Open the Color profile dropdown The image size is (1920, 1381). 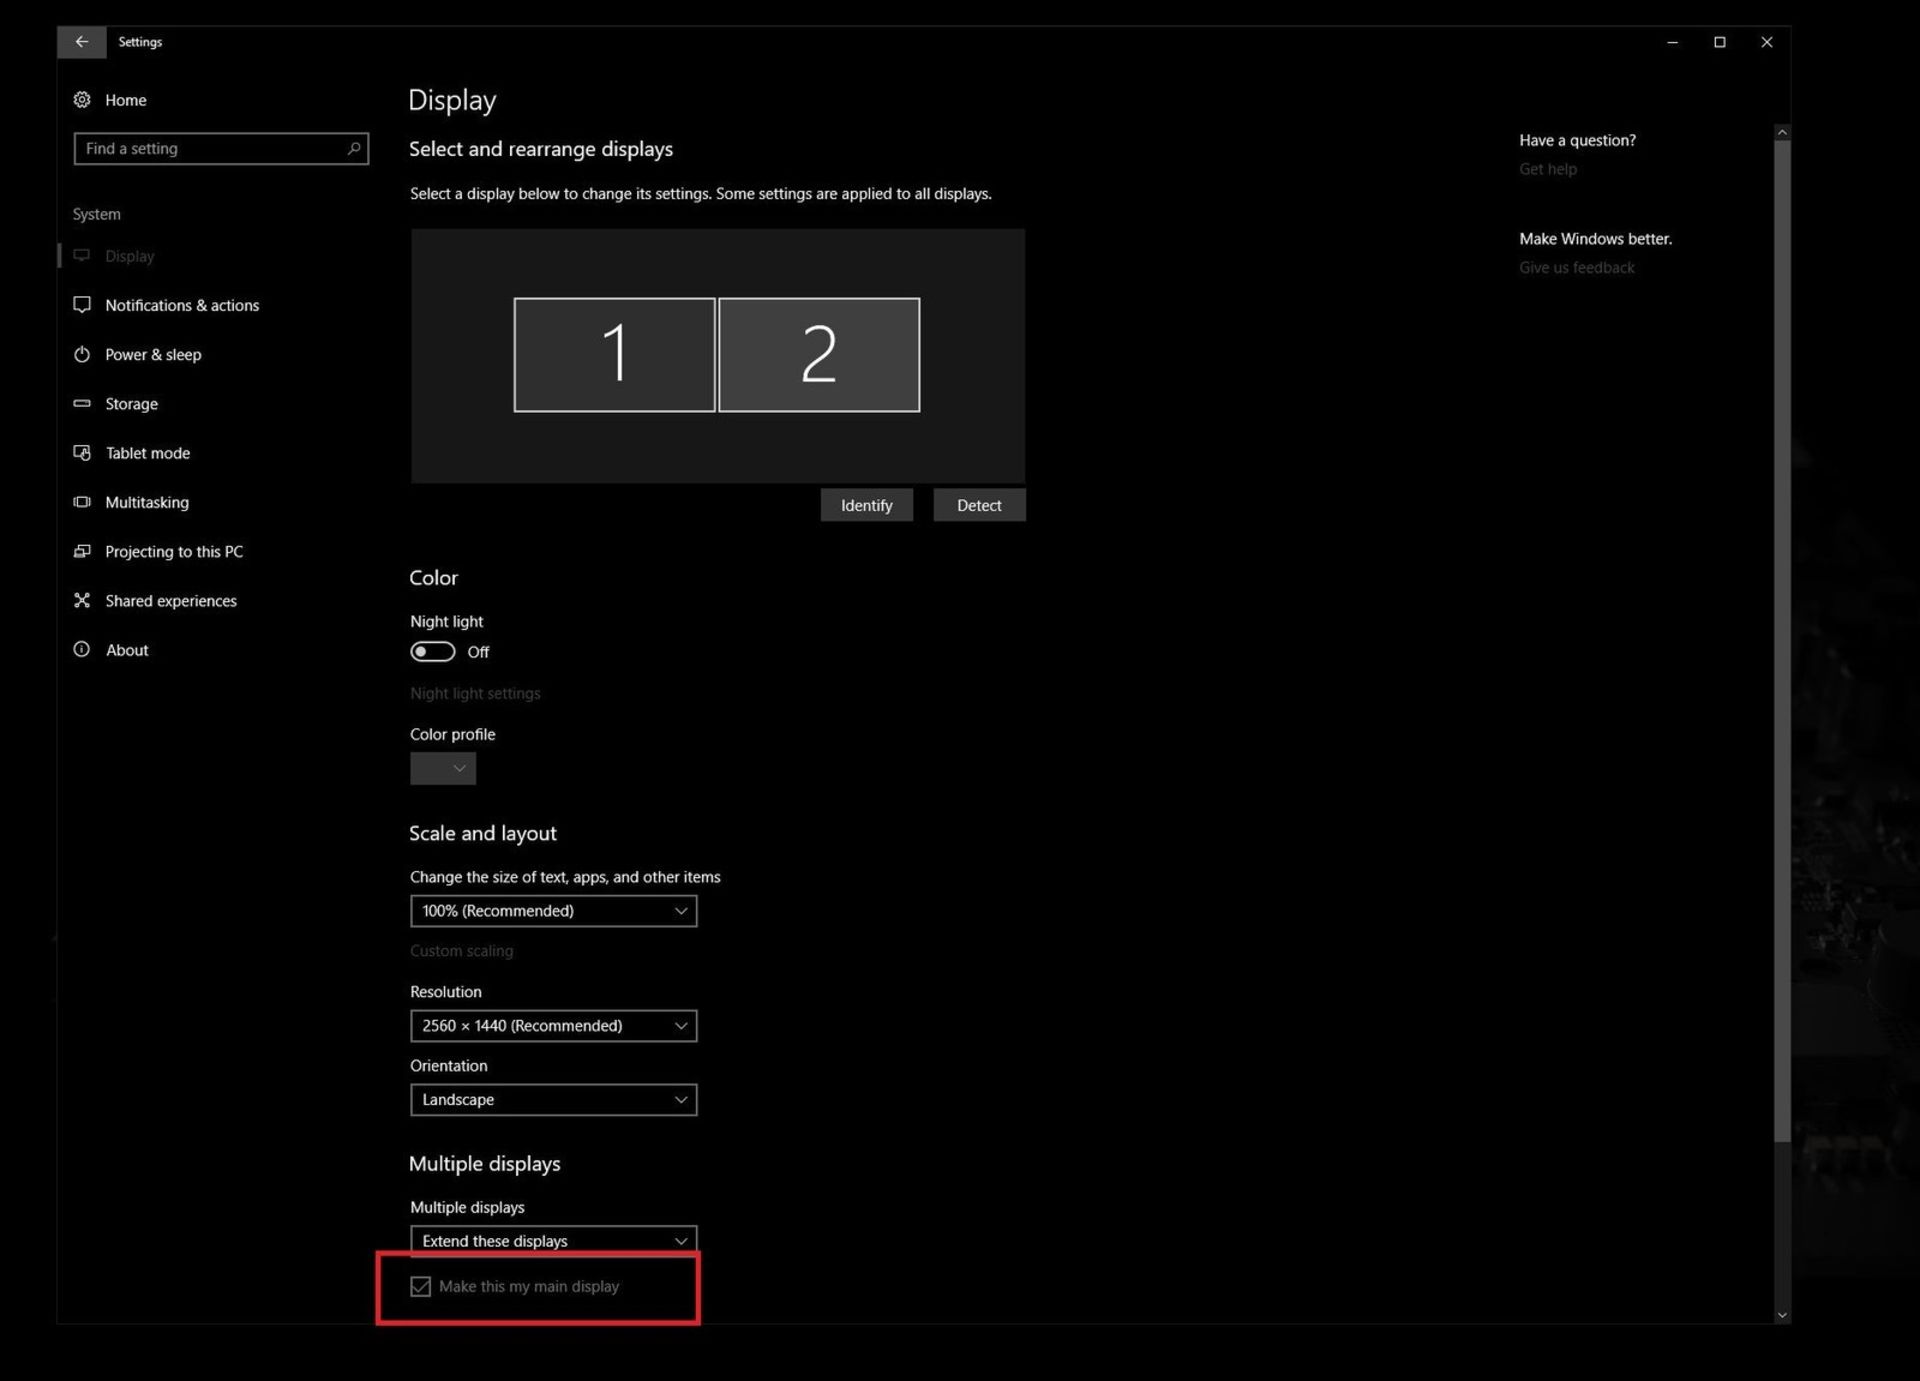click(x=443, y=769)
